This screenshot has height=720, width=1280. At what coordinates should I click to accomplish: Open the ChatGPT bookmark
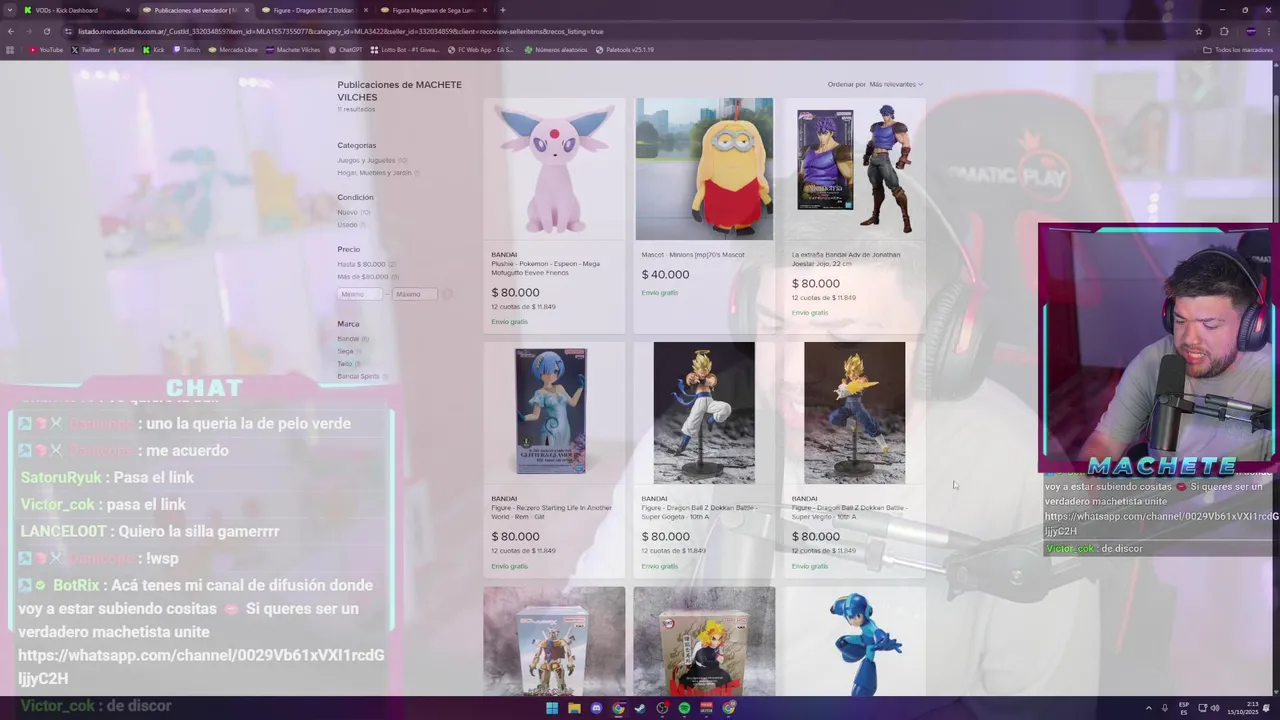tap(345, 49)
